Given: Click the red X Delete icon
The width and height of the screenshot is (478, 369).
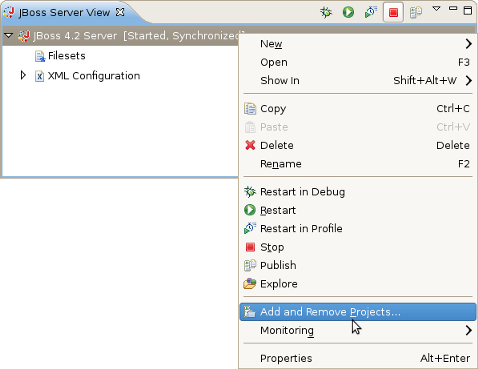Looking at the screenshot, I should (250, 145).
